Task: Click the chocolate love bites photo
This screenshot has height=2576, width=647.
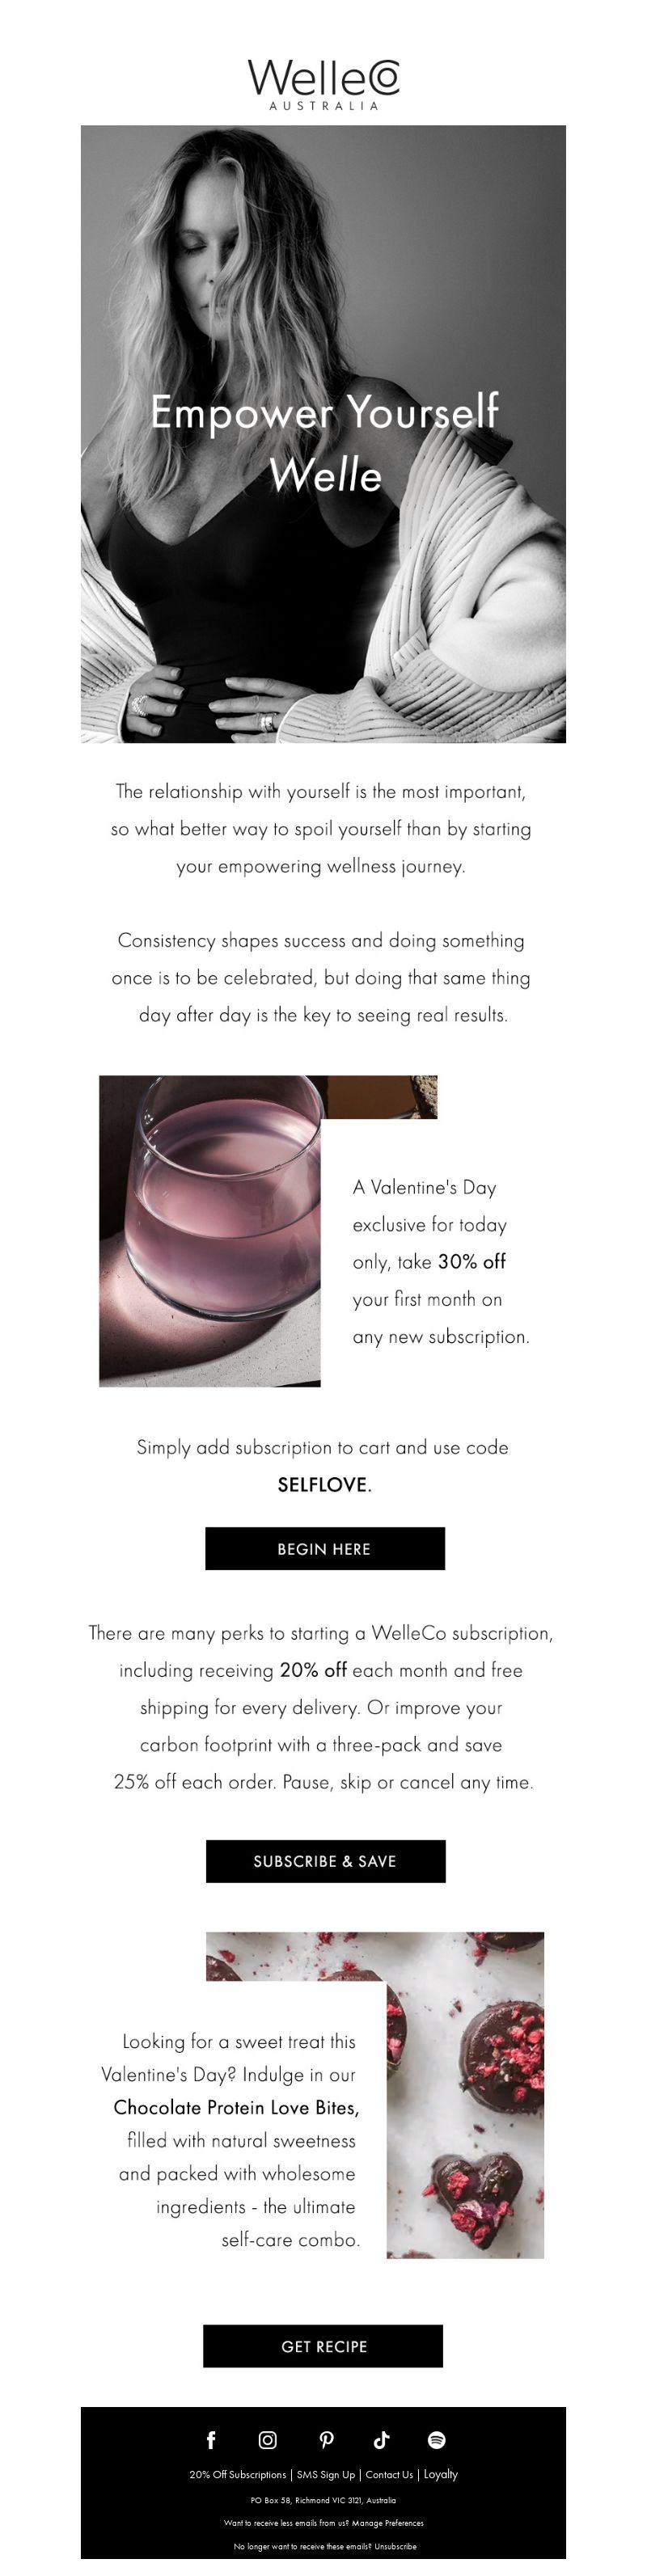Action: (465, 2094)
